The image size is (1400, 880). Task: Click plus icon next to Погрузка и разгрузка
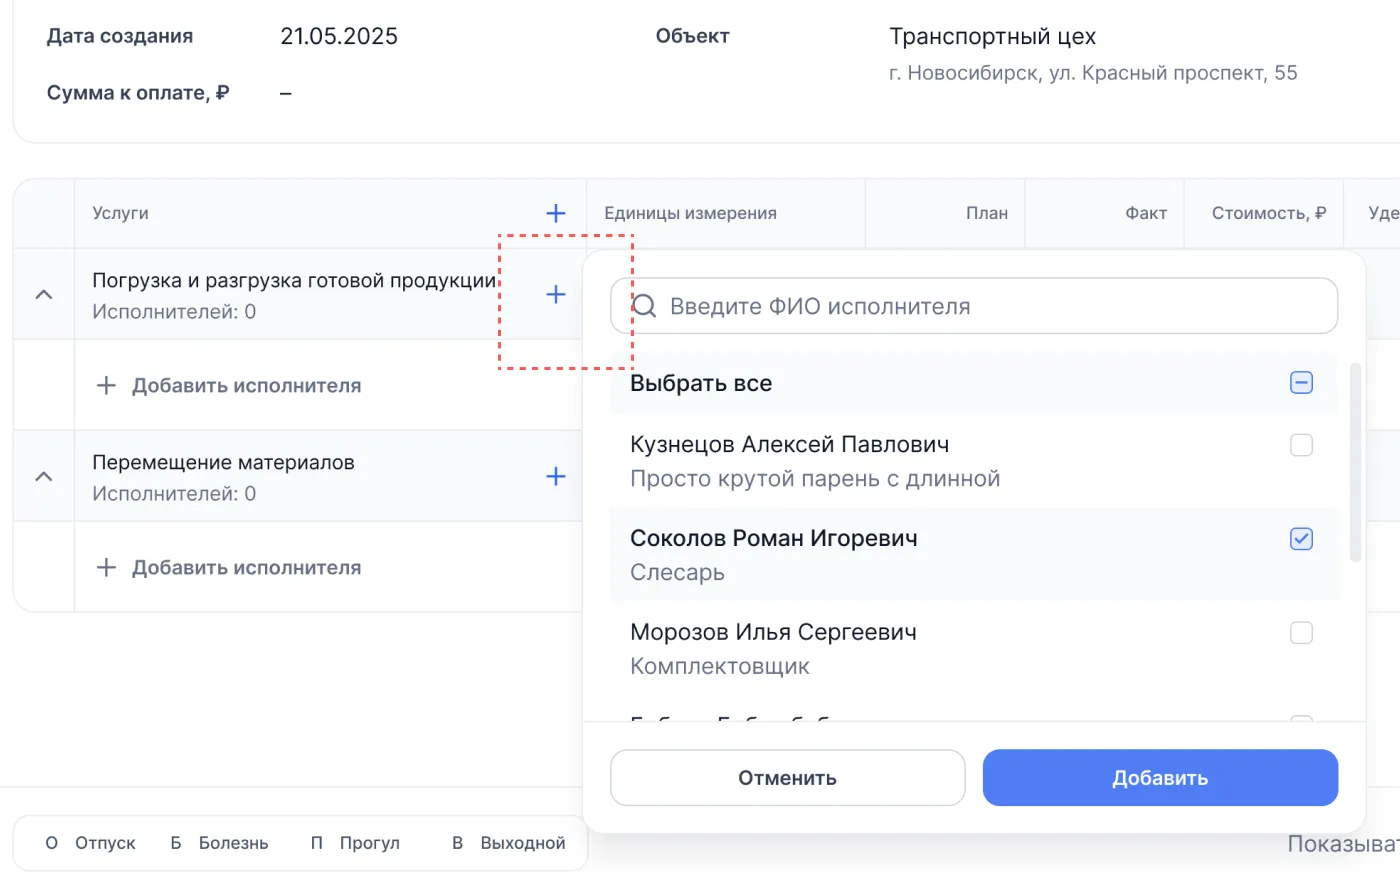[556, 294]
